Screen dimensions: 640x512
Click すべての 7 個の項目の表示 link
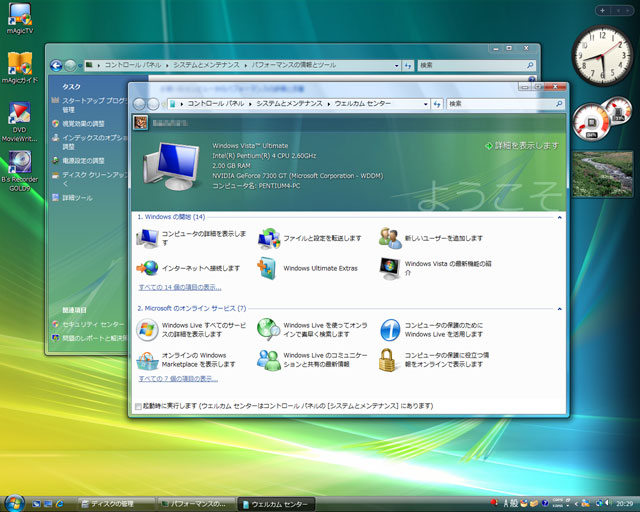click(x=178, y=379)
